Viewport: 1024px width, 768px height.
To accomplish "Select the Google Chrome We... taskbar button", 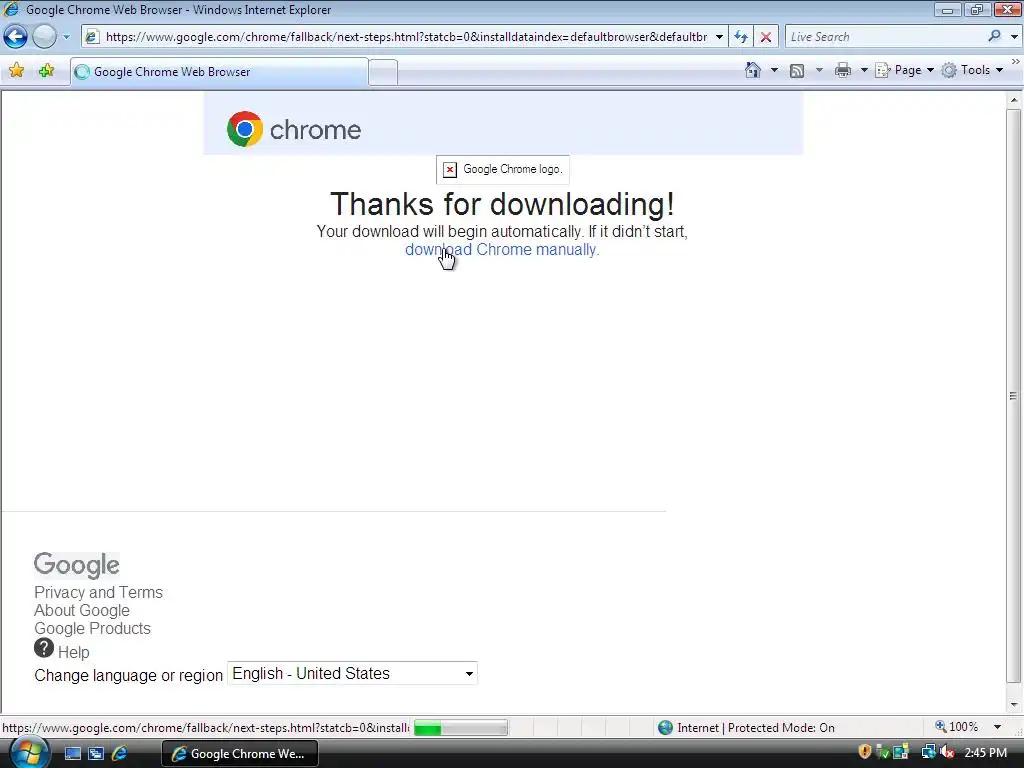I will tap(239, 753).
